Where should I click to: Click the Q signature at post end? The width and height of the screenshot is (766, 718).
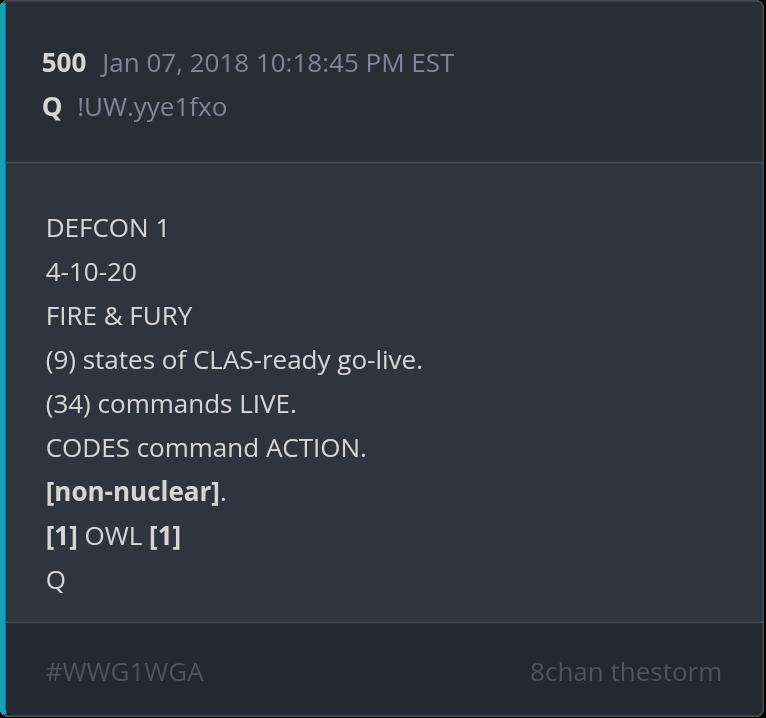tap(55, 580)
